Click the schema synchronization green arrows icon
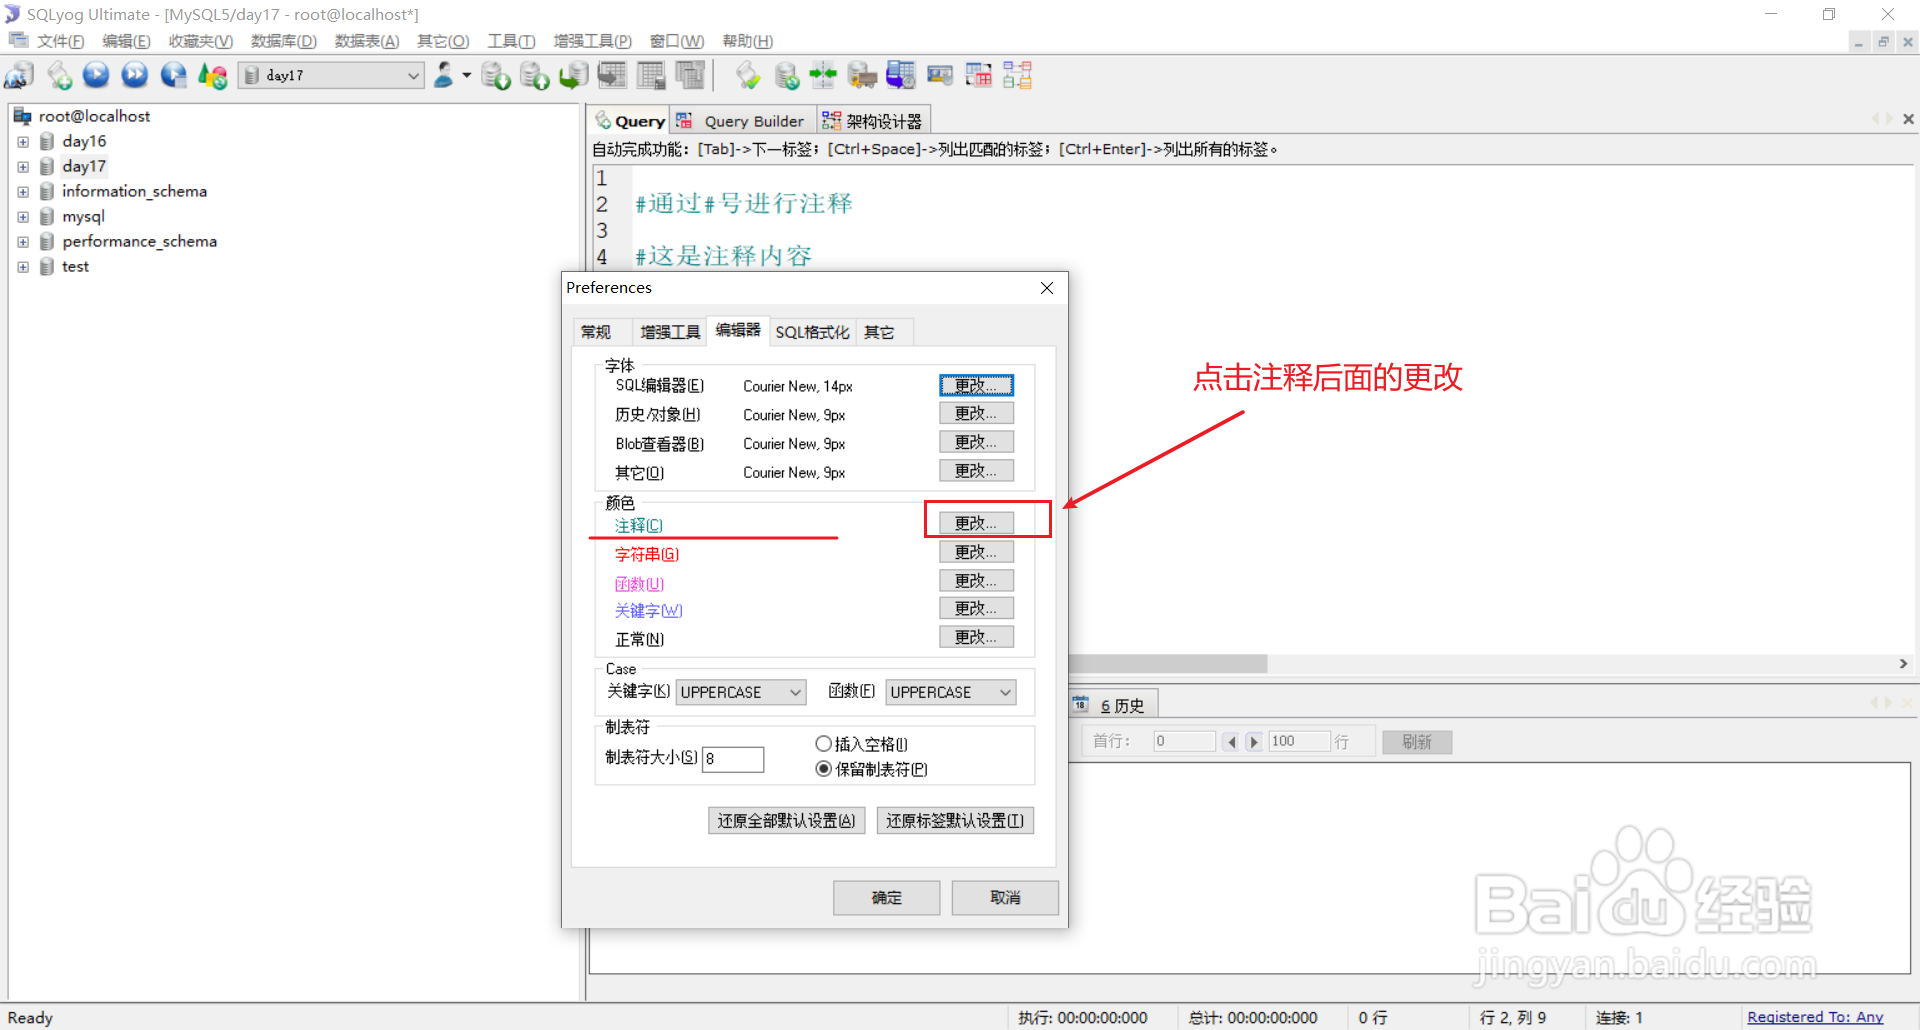Viewport: 1920px width, 1030px height. (823, 75)
